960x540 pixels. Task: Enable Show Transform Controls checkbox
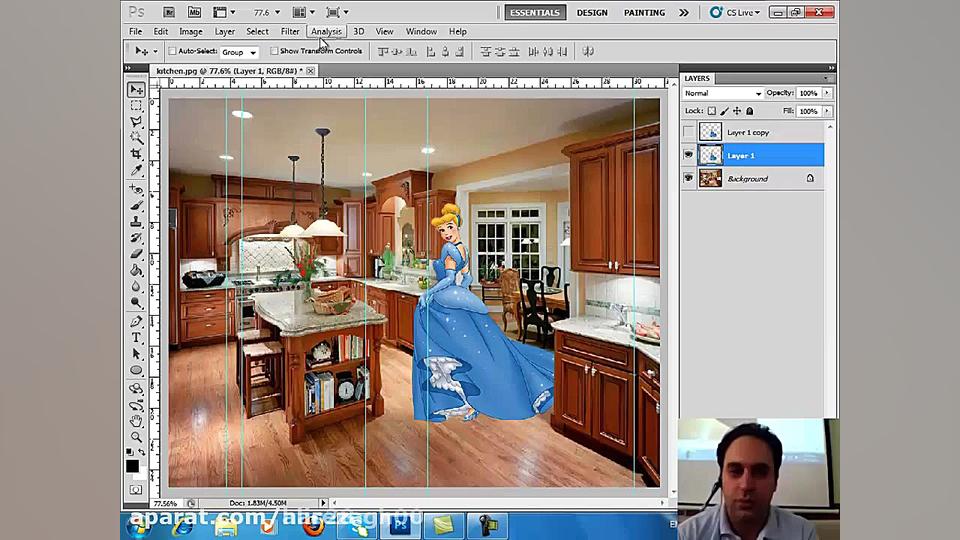[274, 51]
